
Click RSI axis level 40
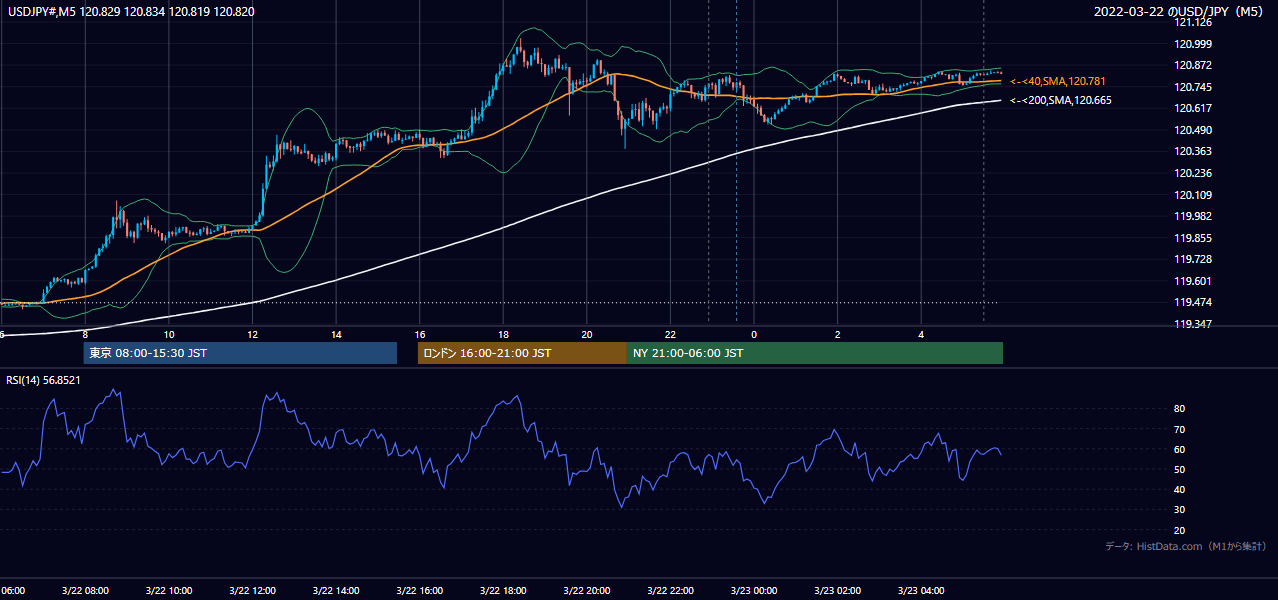tap(1180, 489)
